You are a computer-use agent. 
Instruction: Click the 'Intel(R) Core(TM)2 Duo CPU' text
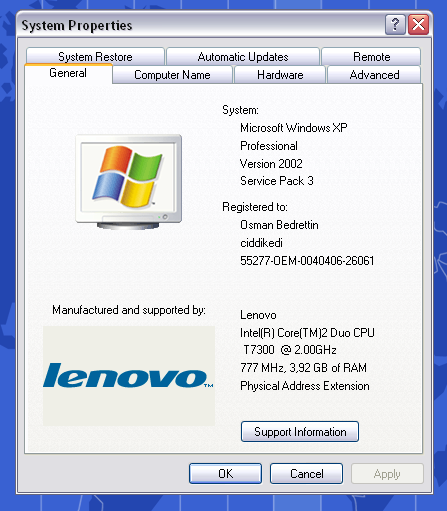[x=307, y=333]
